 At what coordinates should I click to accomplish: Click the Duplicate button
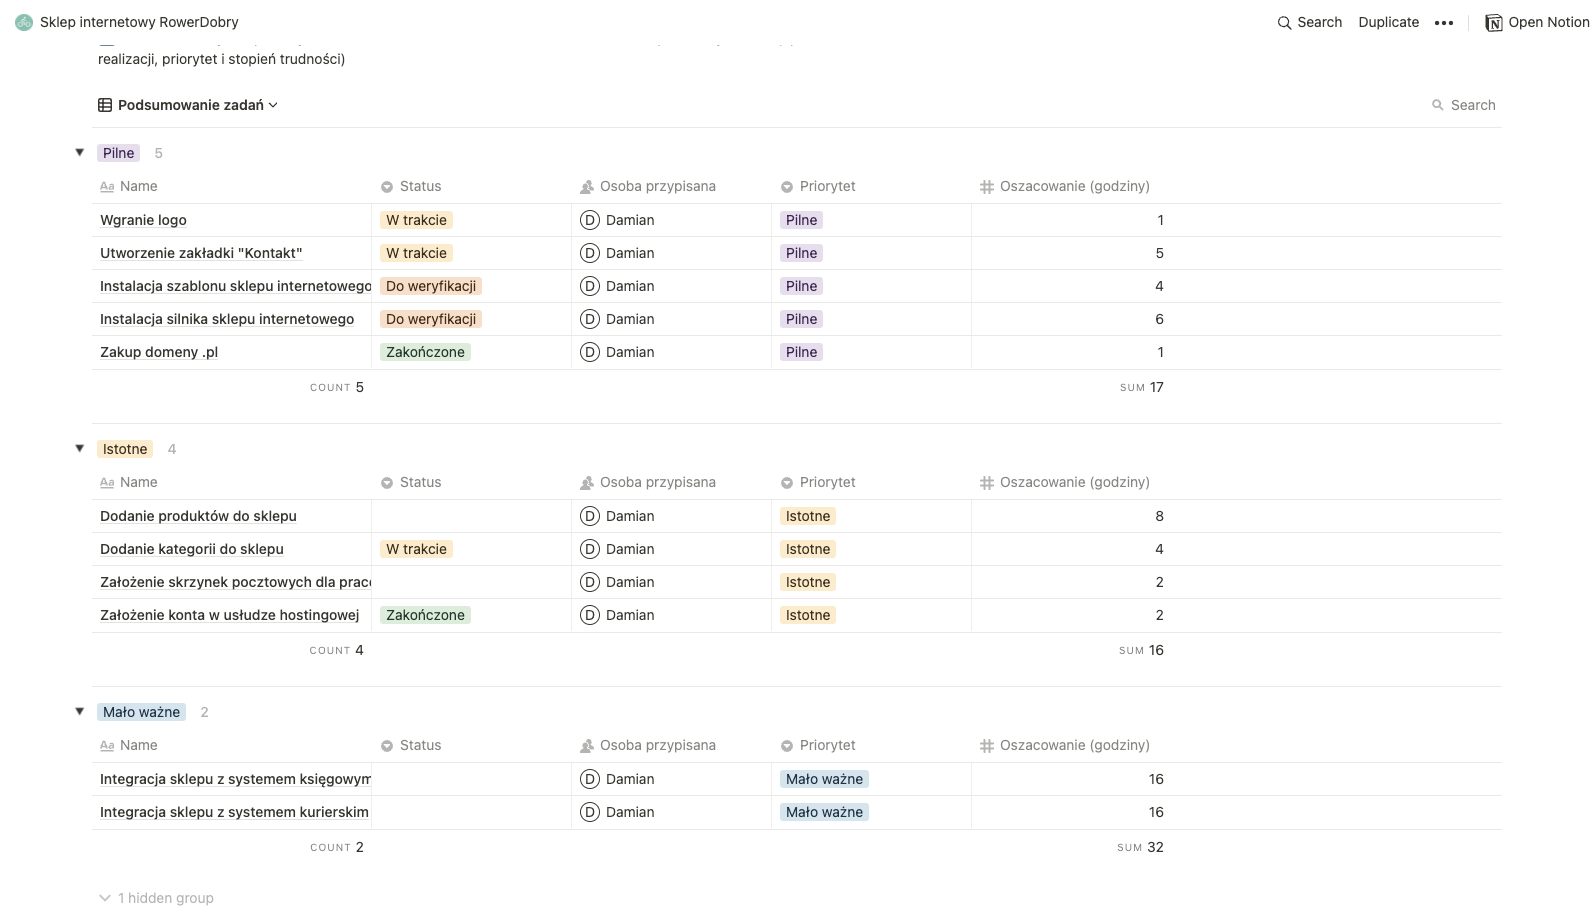(x=1388, y=22)
